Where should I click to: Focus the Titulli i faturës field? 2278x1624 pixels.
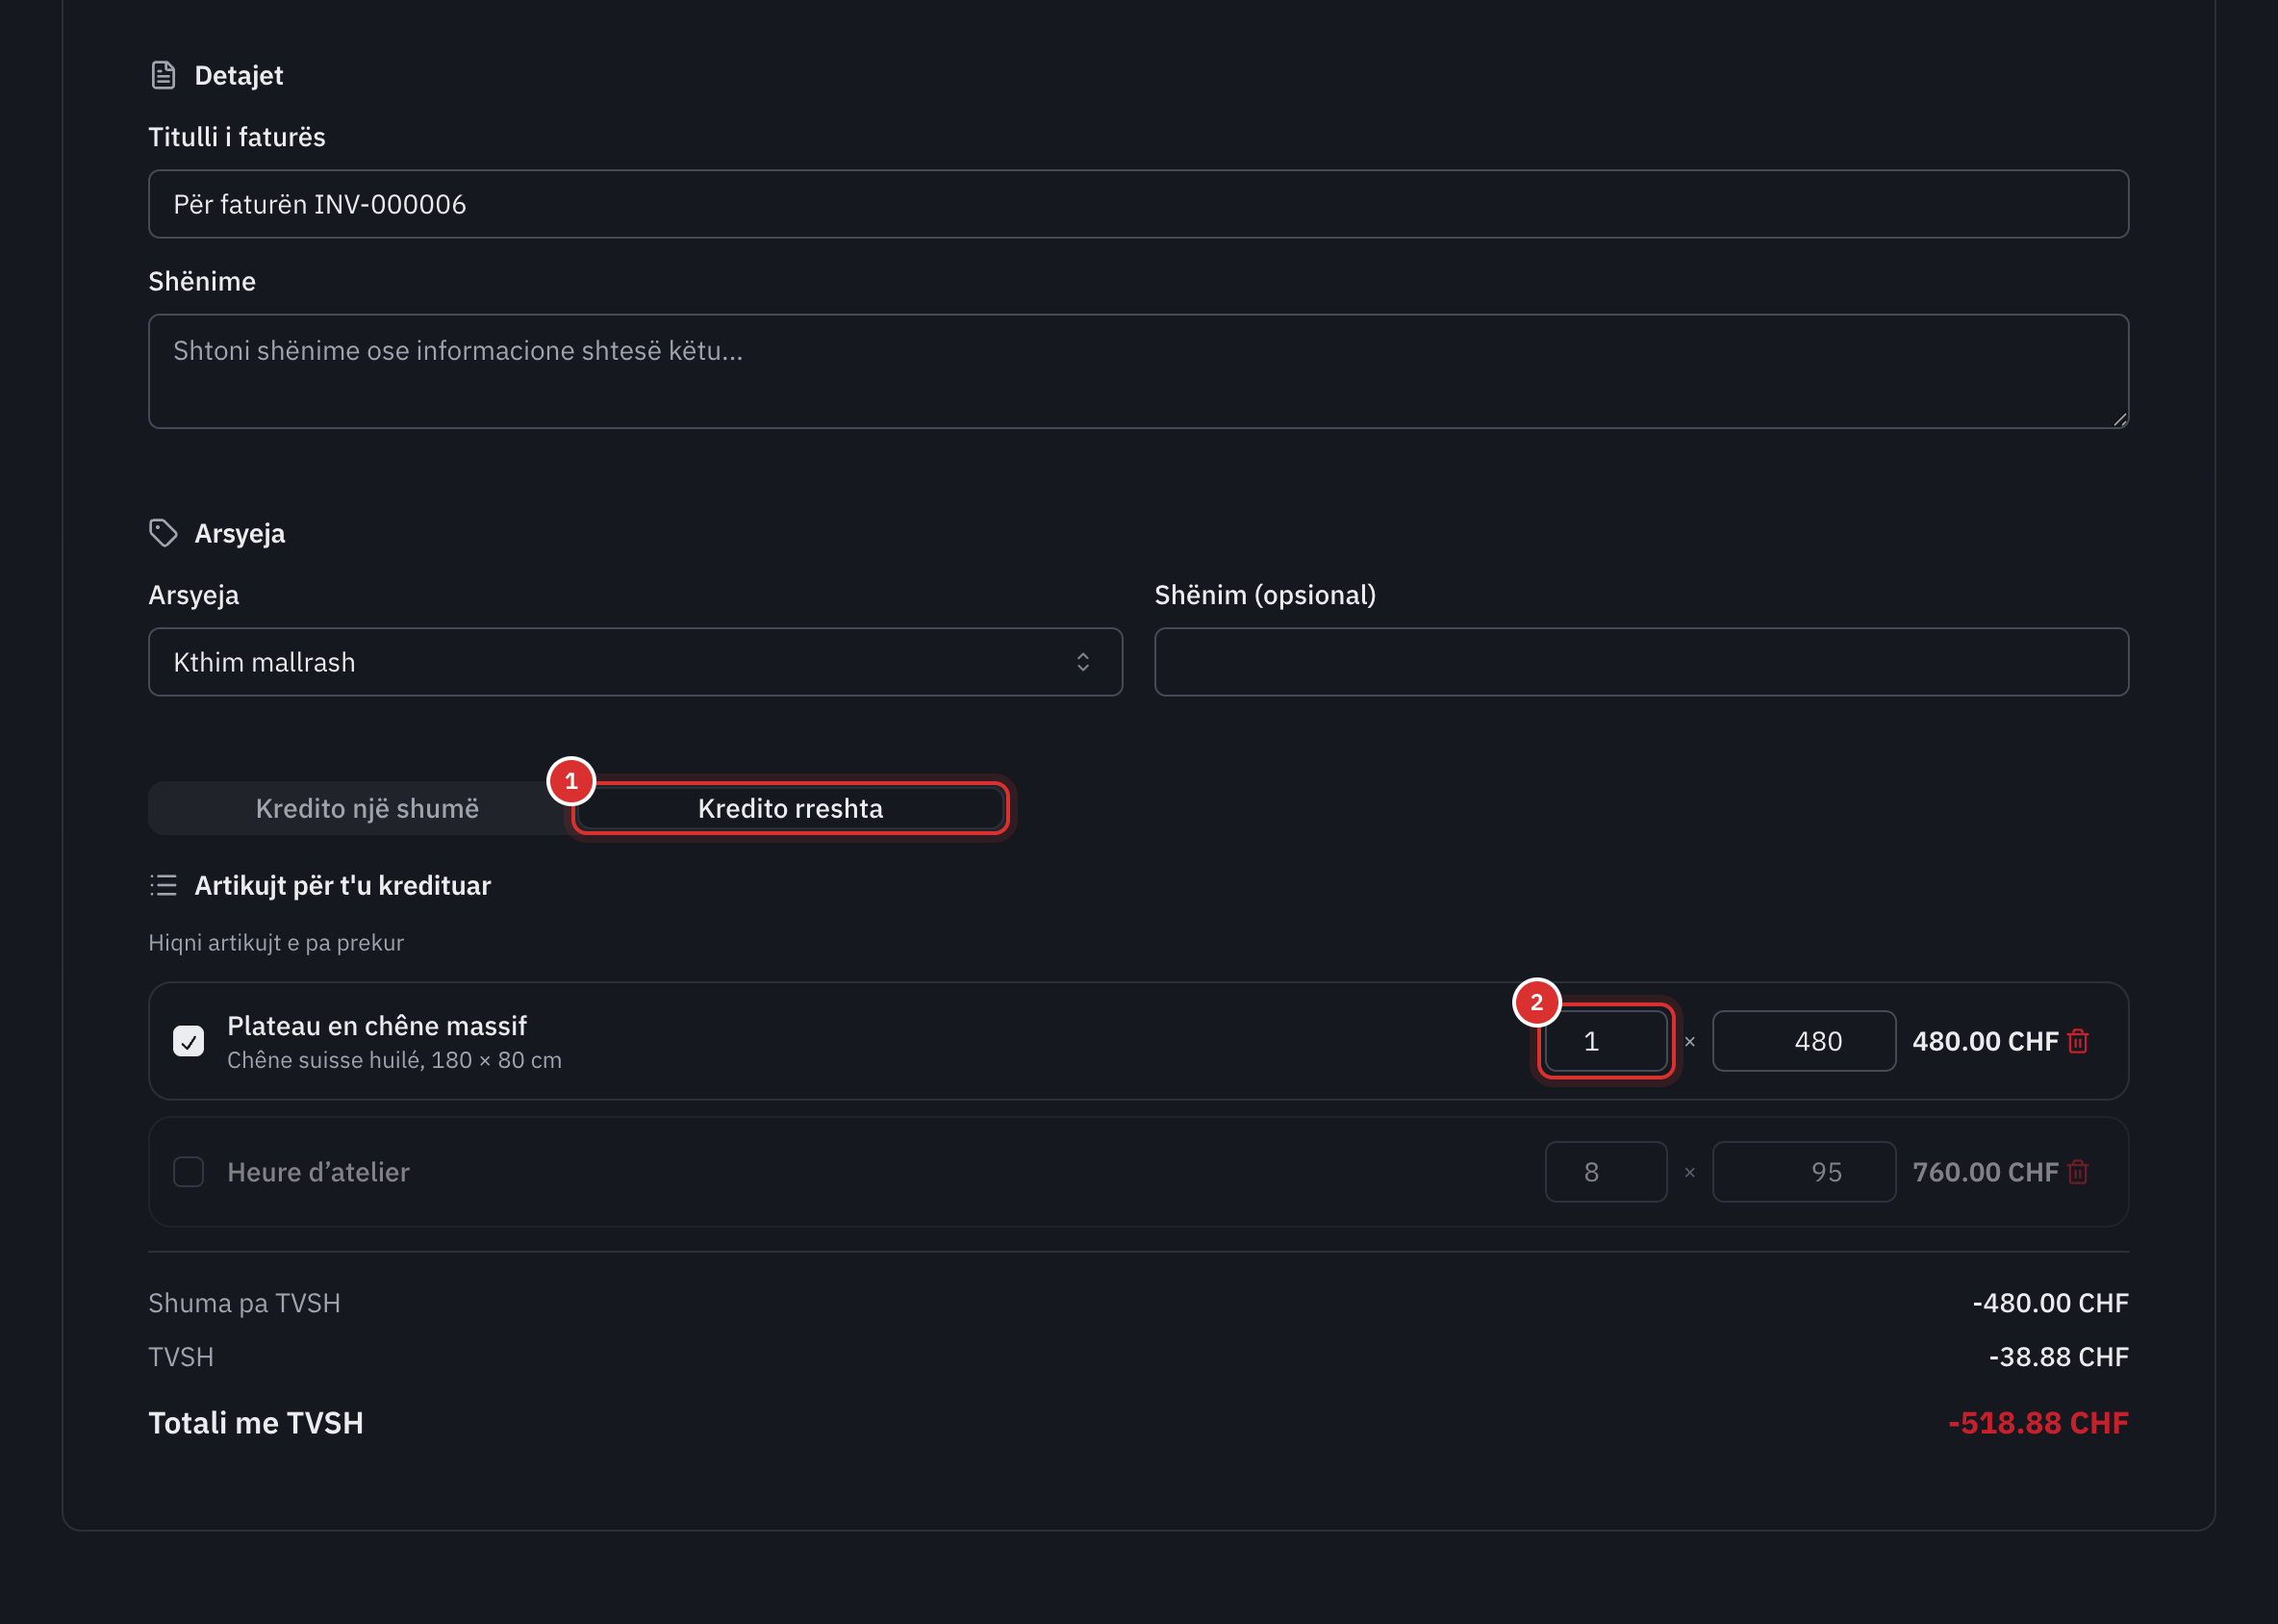tap(1138, 204)
